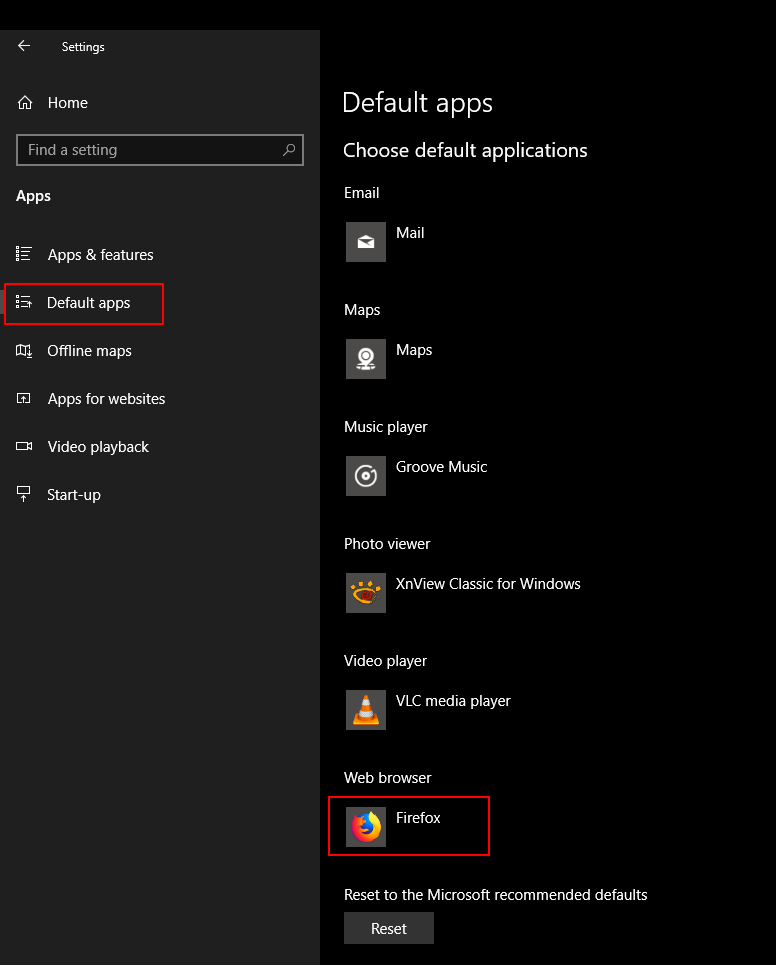776x965 pixels.
Task: Click the Home house icon
Action: click(x=25, y=102)
